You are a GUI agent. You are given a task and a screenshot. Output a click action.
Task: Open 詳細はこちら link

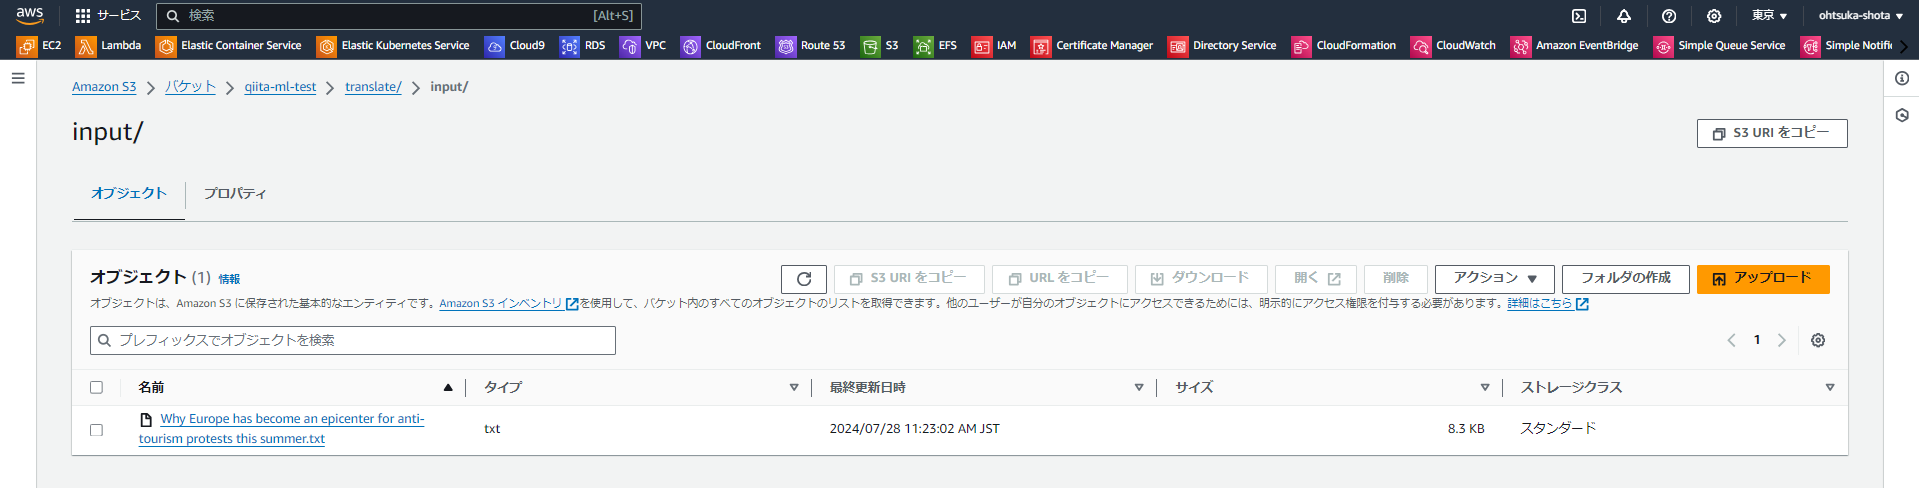click(x=1548, y=304)
